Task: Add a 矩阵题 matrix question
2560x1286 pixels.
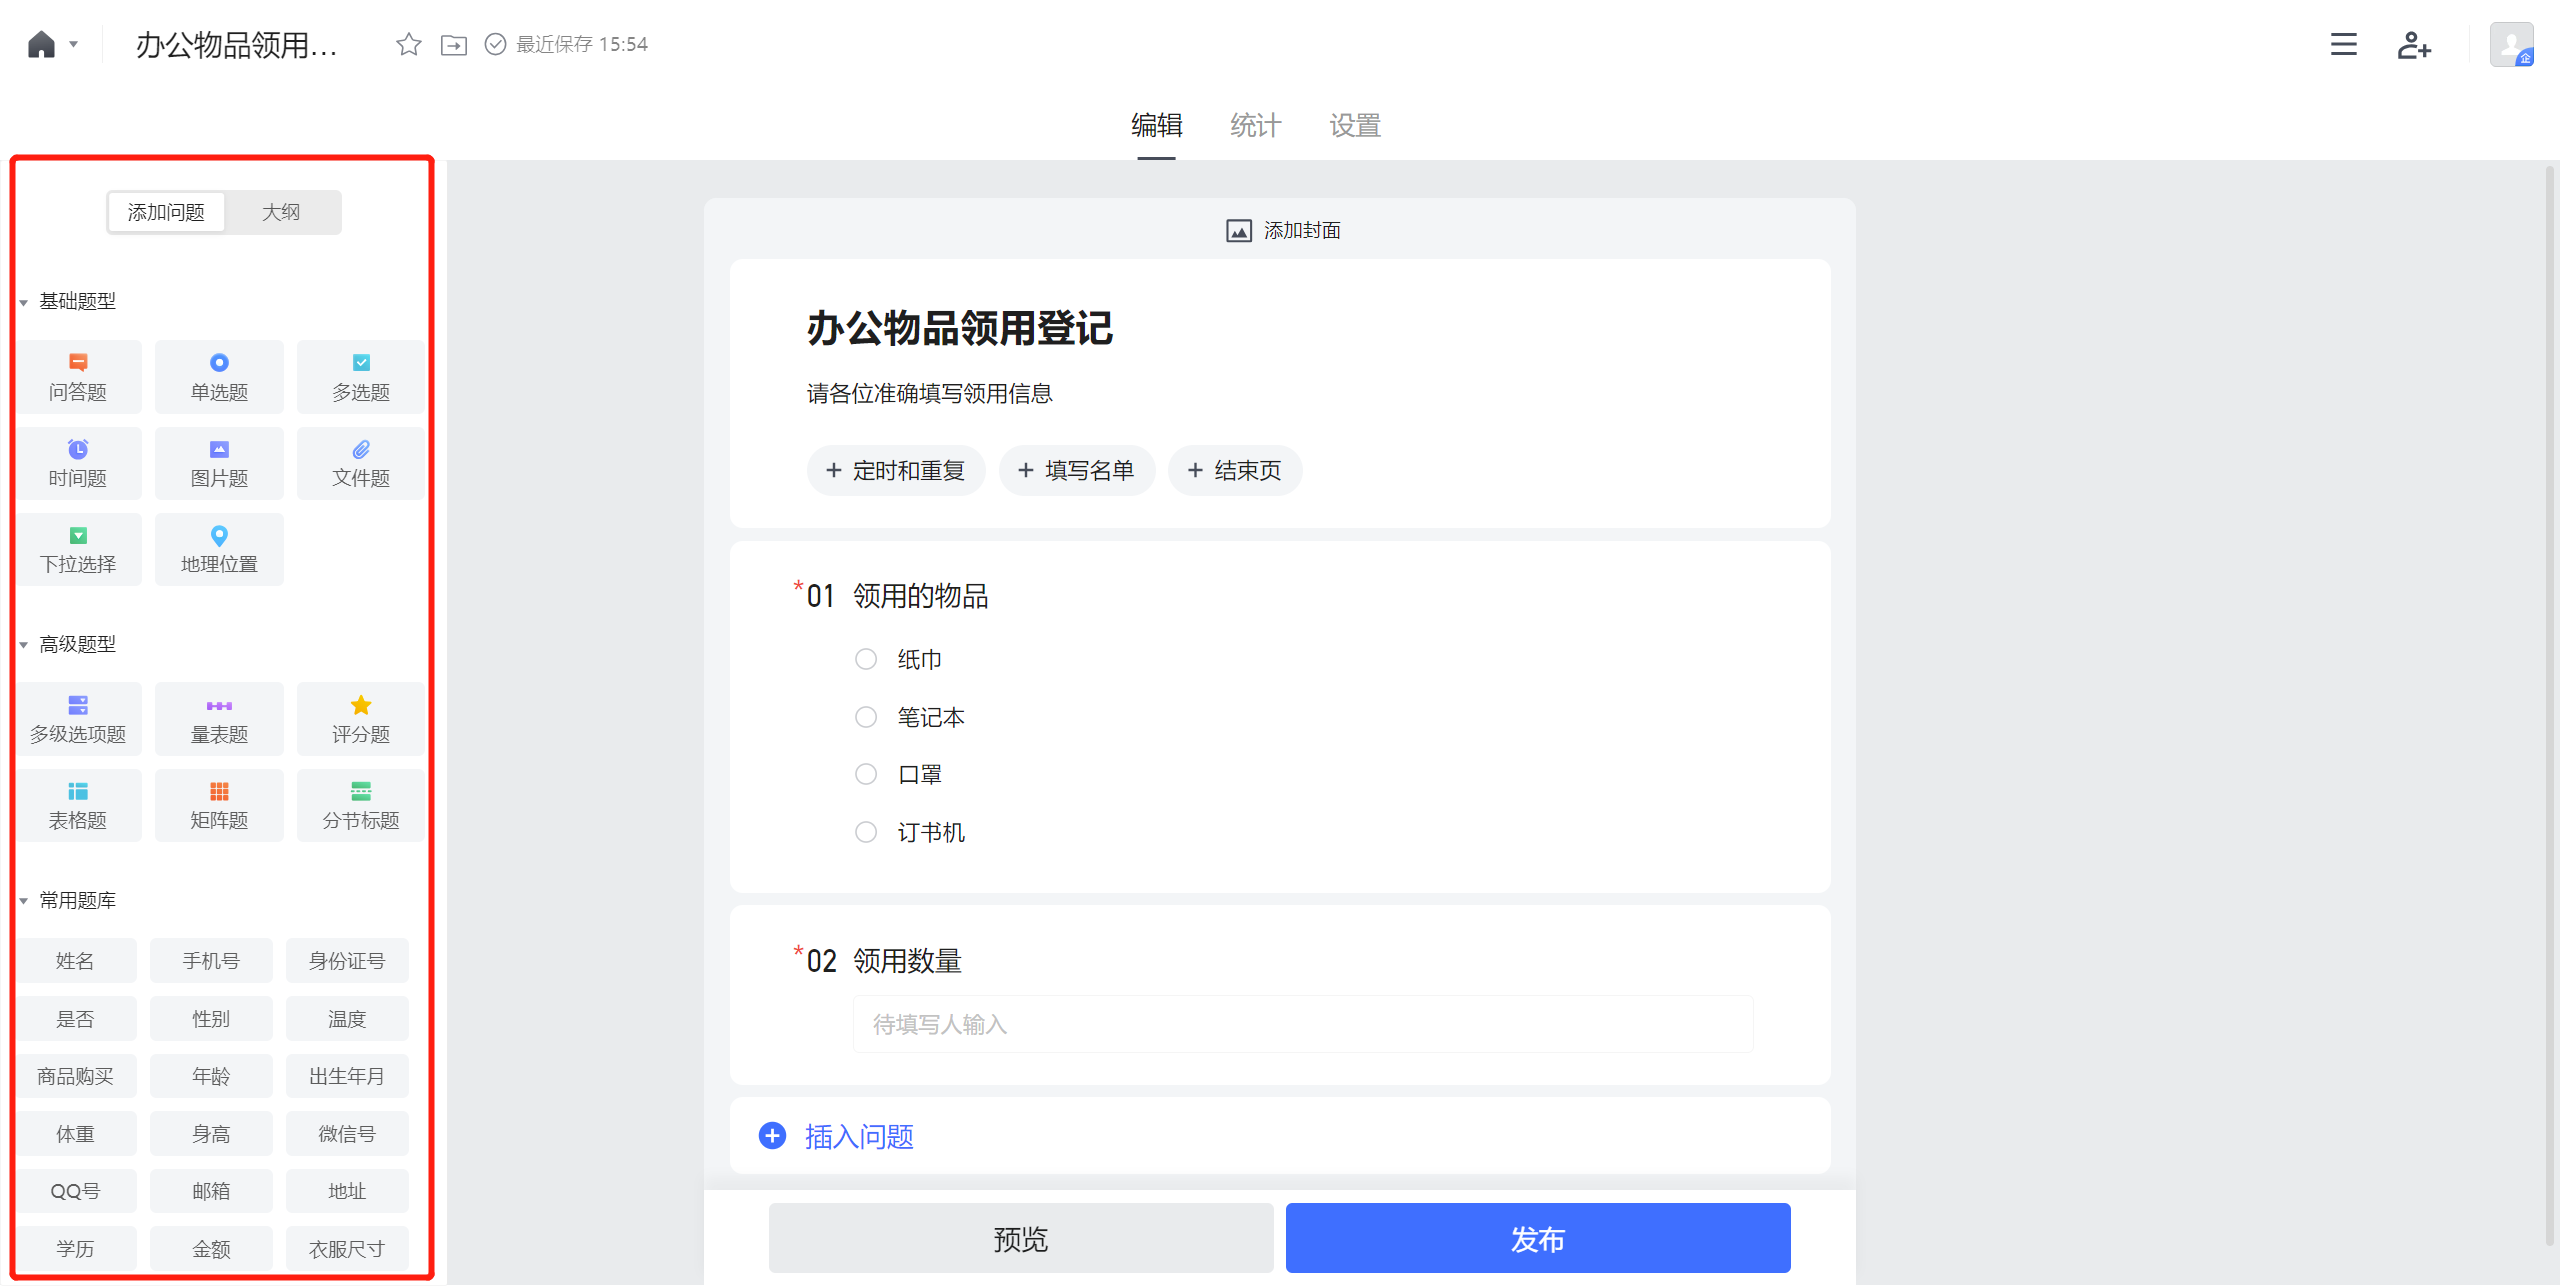Action: point(219,805)
